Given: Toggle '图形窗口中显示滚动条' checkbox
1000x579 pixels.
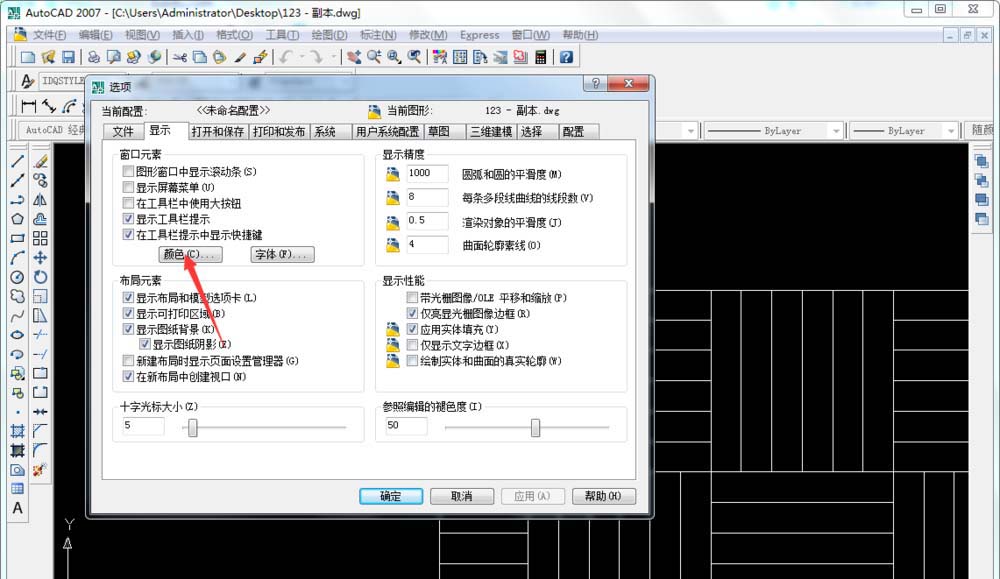Looking at the screenshot, I should (128, 172).
